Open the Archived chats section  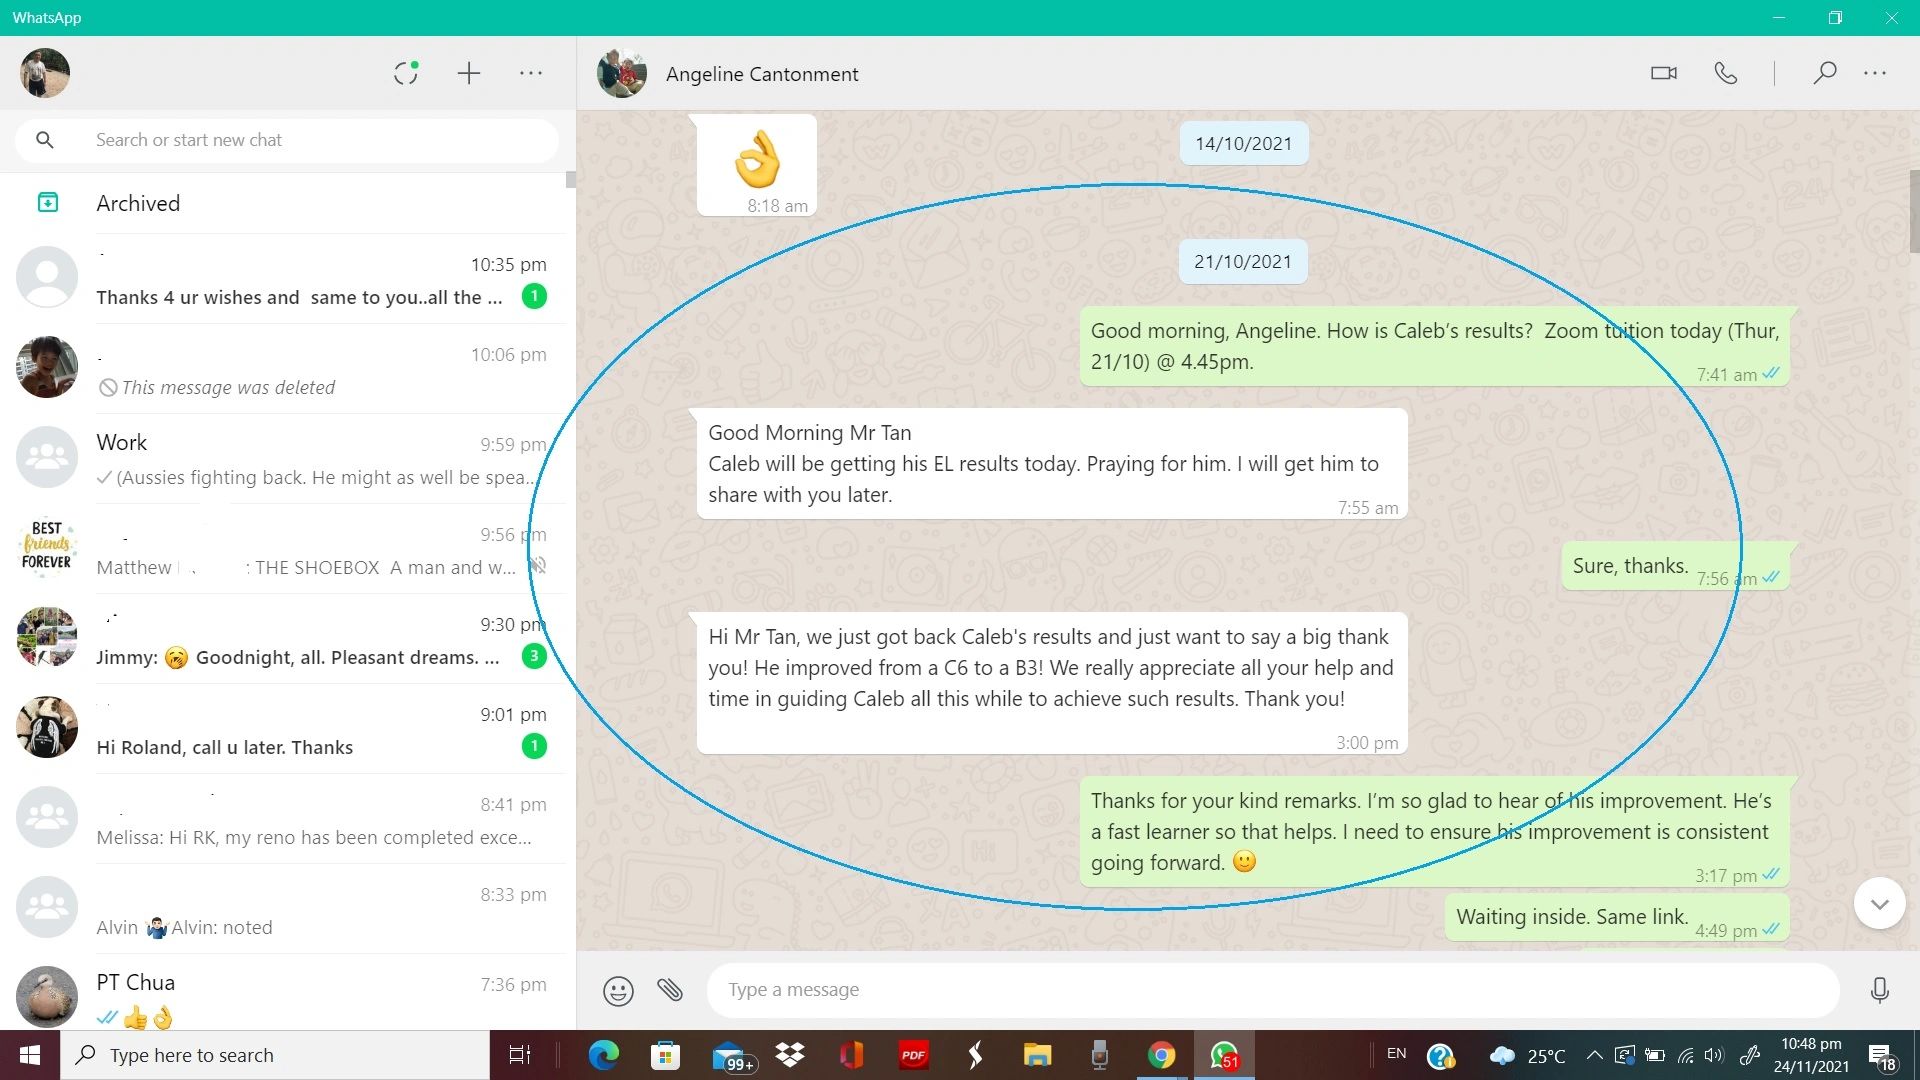coord(138,203)
